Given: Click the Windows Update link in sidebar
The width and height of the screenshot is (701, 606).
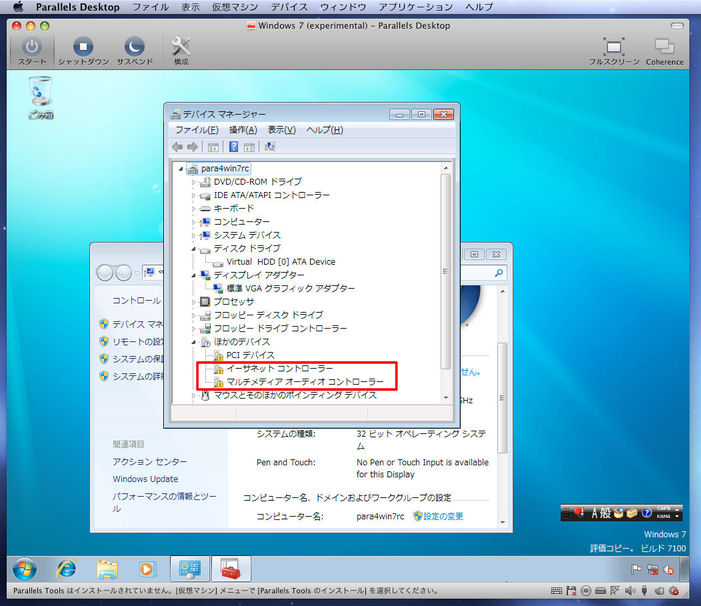Looking at the screenshot, I should click(x=145, y=479).
